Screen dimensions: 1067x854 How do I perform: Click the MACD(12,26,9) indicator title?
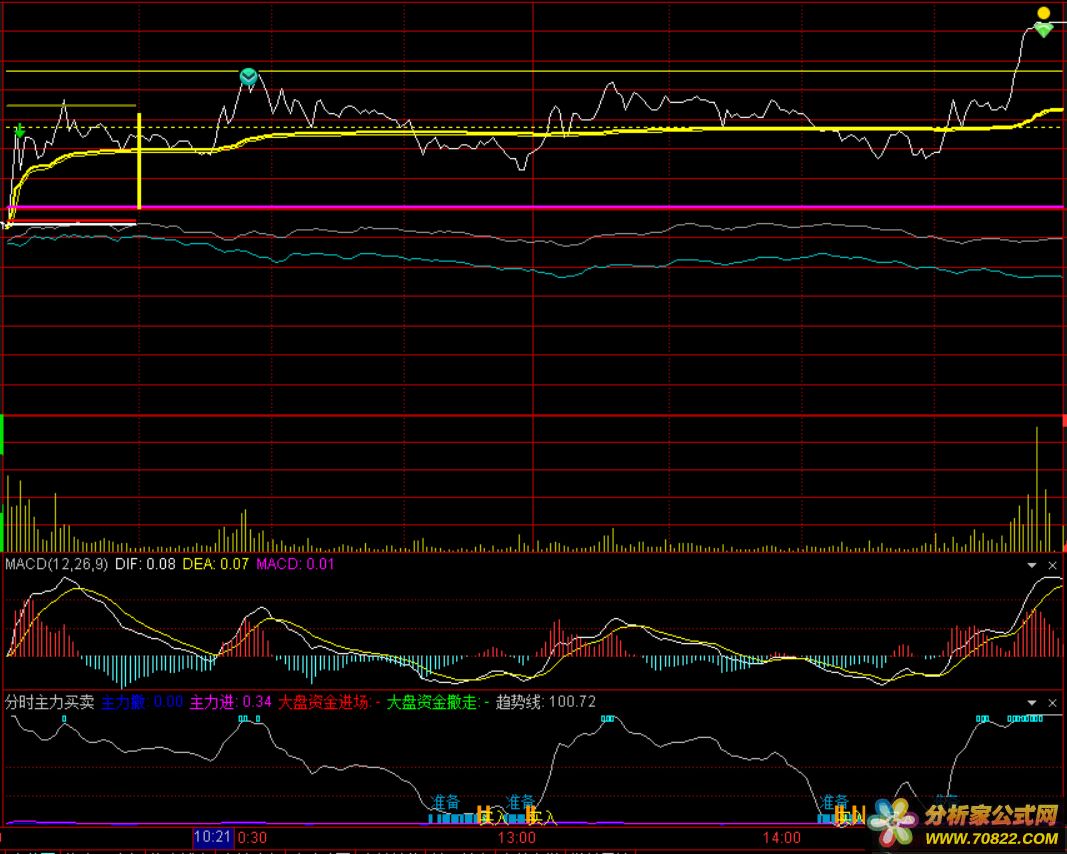pyautogui.click(x=57, y=564)
